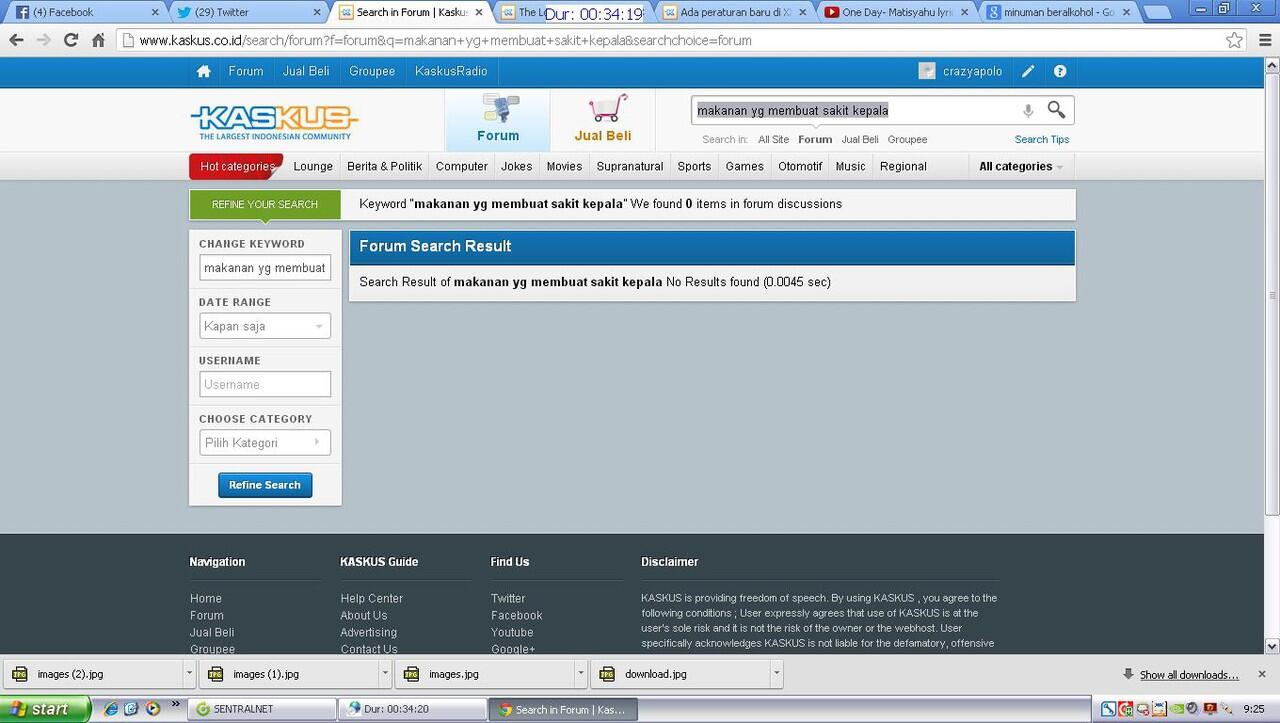Open KaskusRadio in top menu
Viewport: 1280px width, 723px height.
click(x=451, y=71)
